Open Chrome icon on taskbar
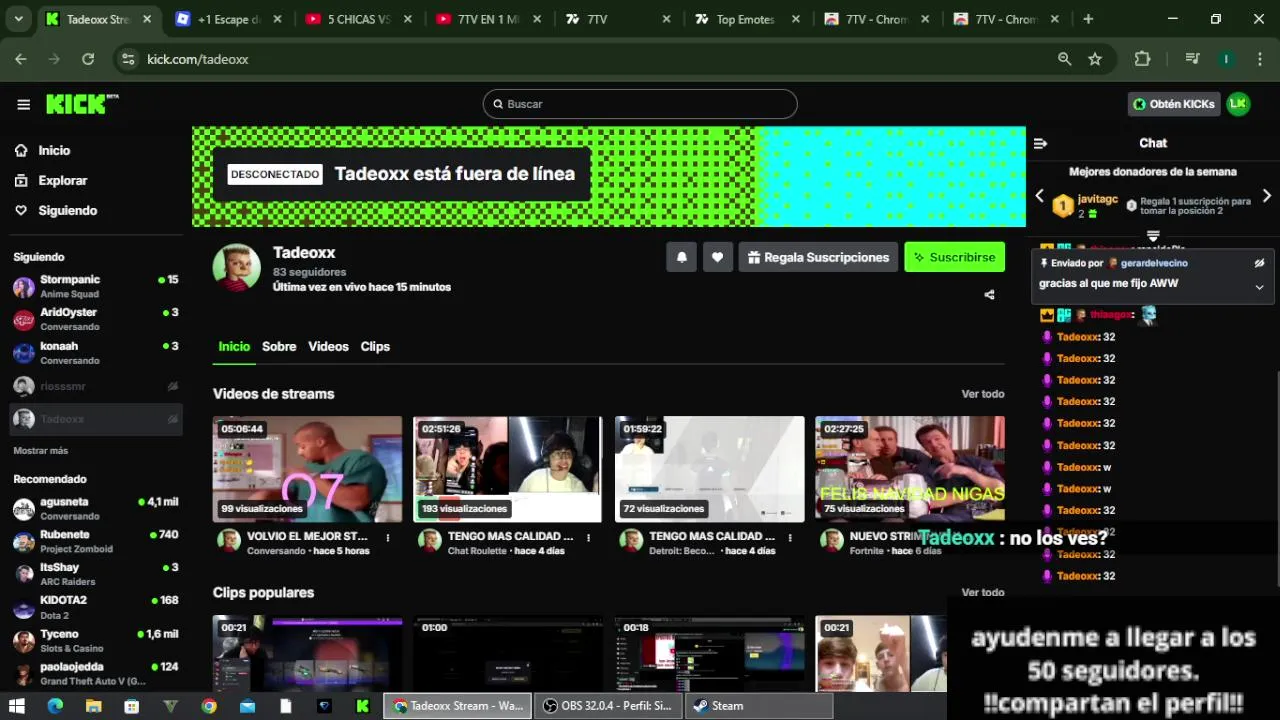The width and height of the screenshot is (1280, 720). tap(208, 706)
